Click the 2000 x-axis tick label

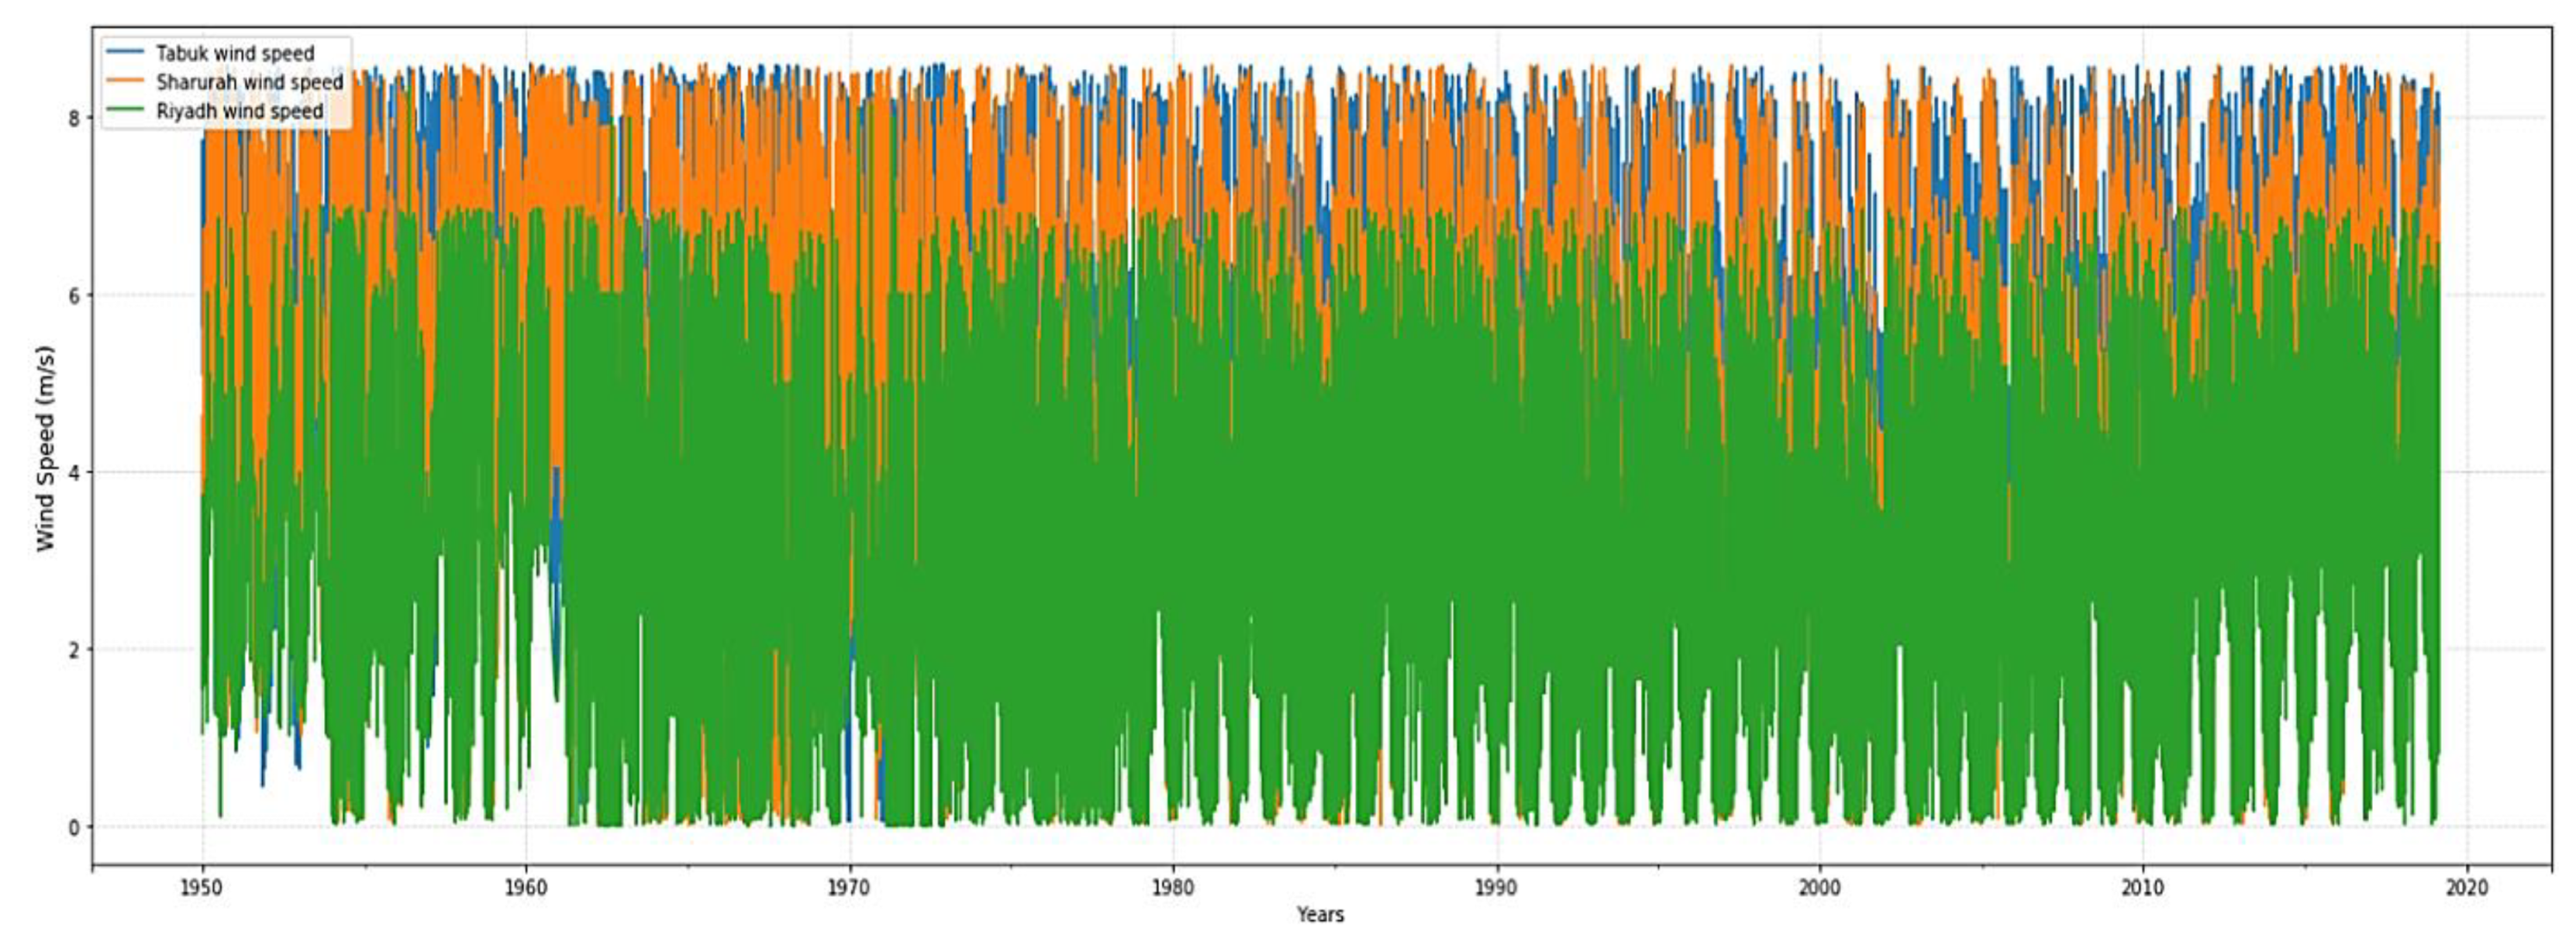click(x=1819, y=888)
